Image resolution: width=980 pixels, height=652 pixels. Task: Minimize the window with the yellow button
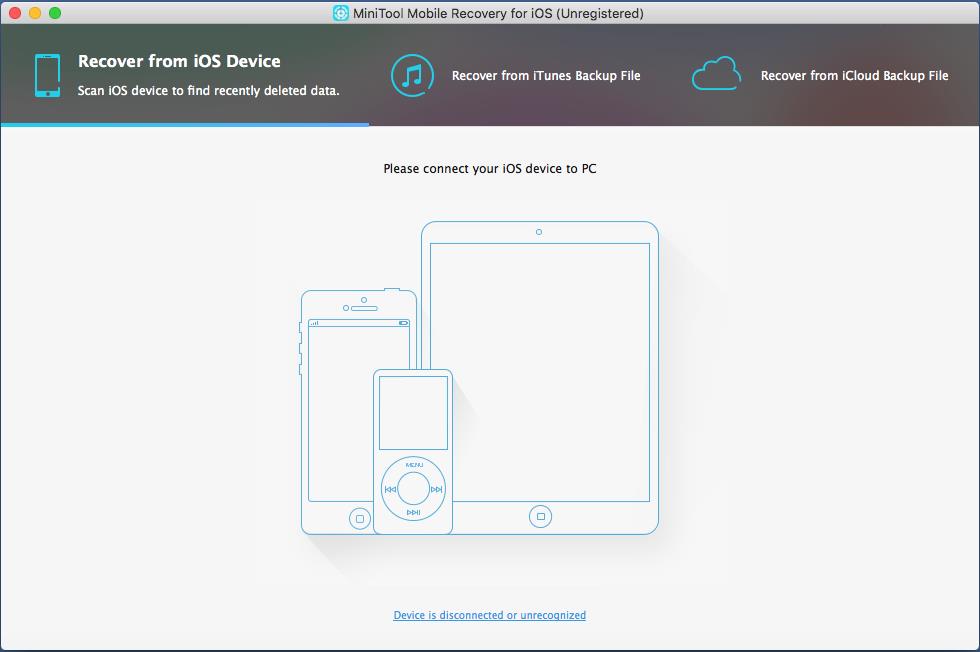tap(34, 13)
